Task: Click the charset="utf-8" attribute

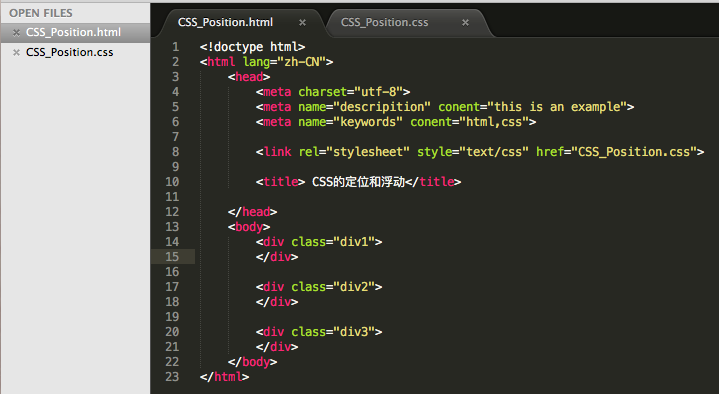Action: (350, 92)
